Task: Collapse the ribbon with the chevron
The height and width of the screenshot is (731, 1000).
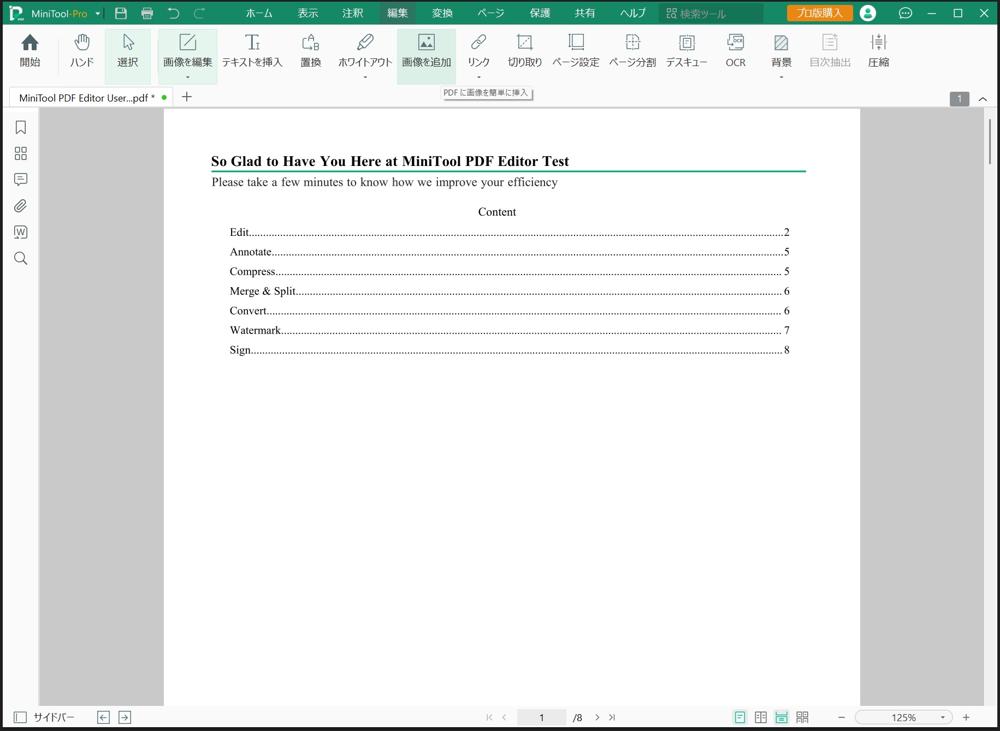Action: coord(983,99)
